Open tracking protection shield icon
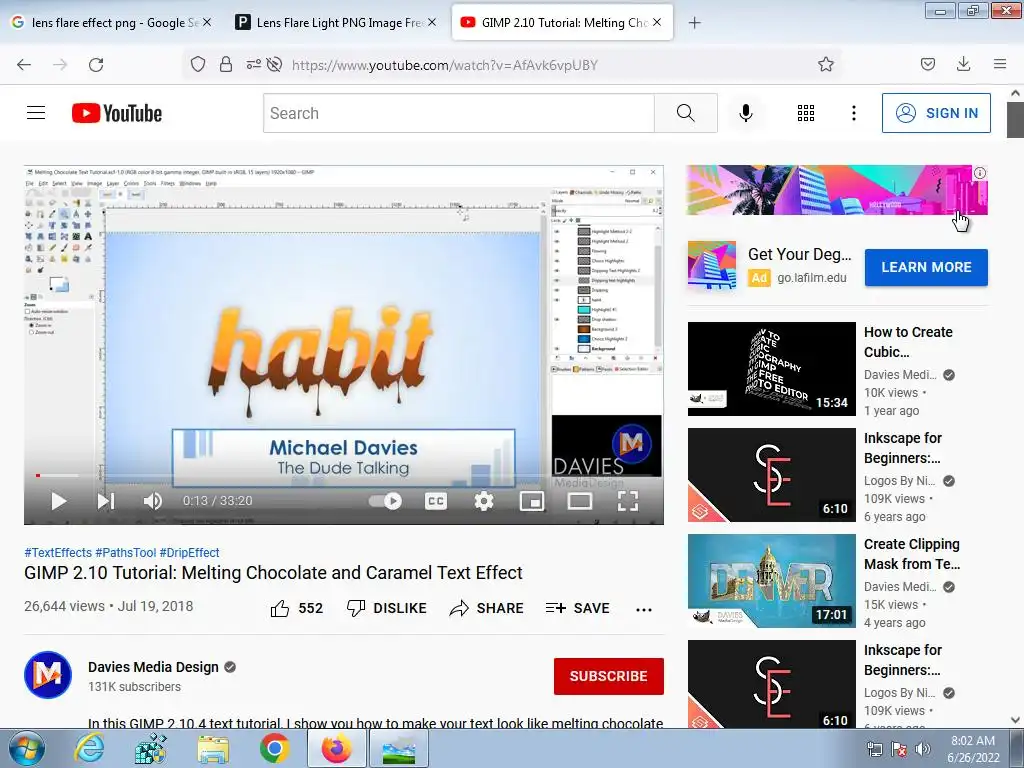Screen dimensions: 1024x768 click(198, 64)
